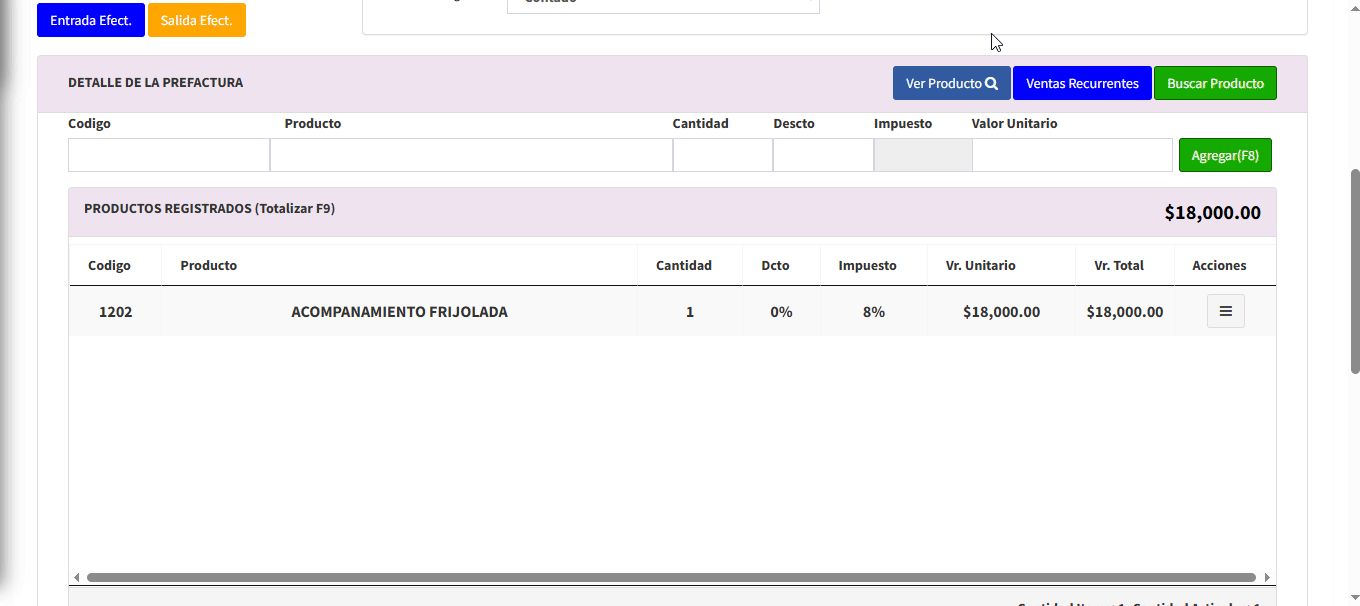Expand the partially visible dropdown at the top
The width and height of the screenshot is (1360, 606).
663,4
